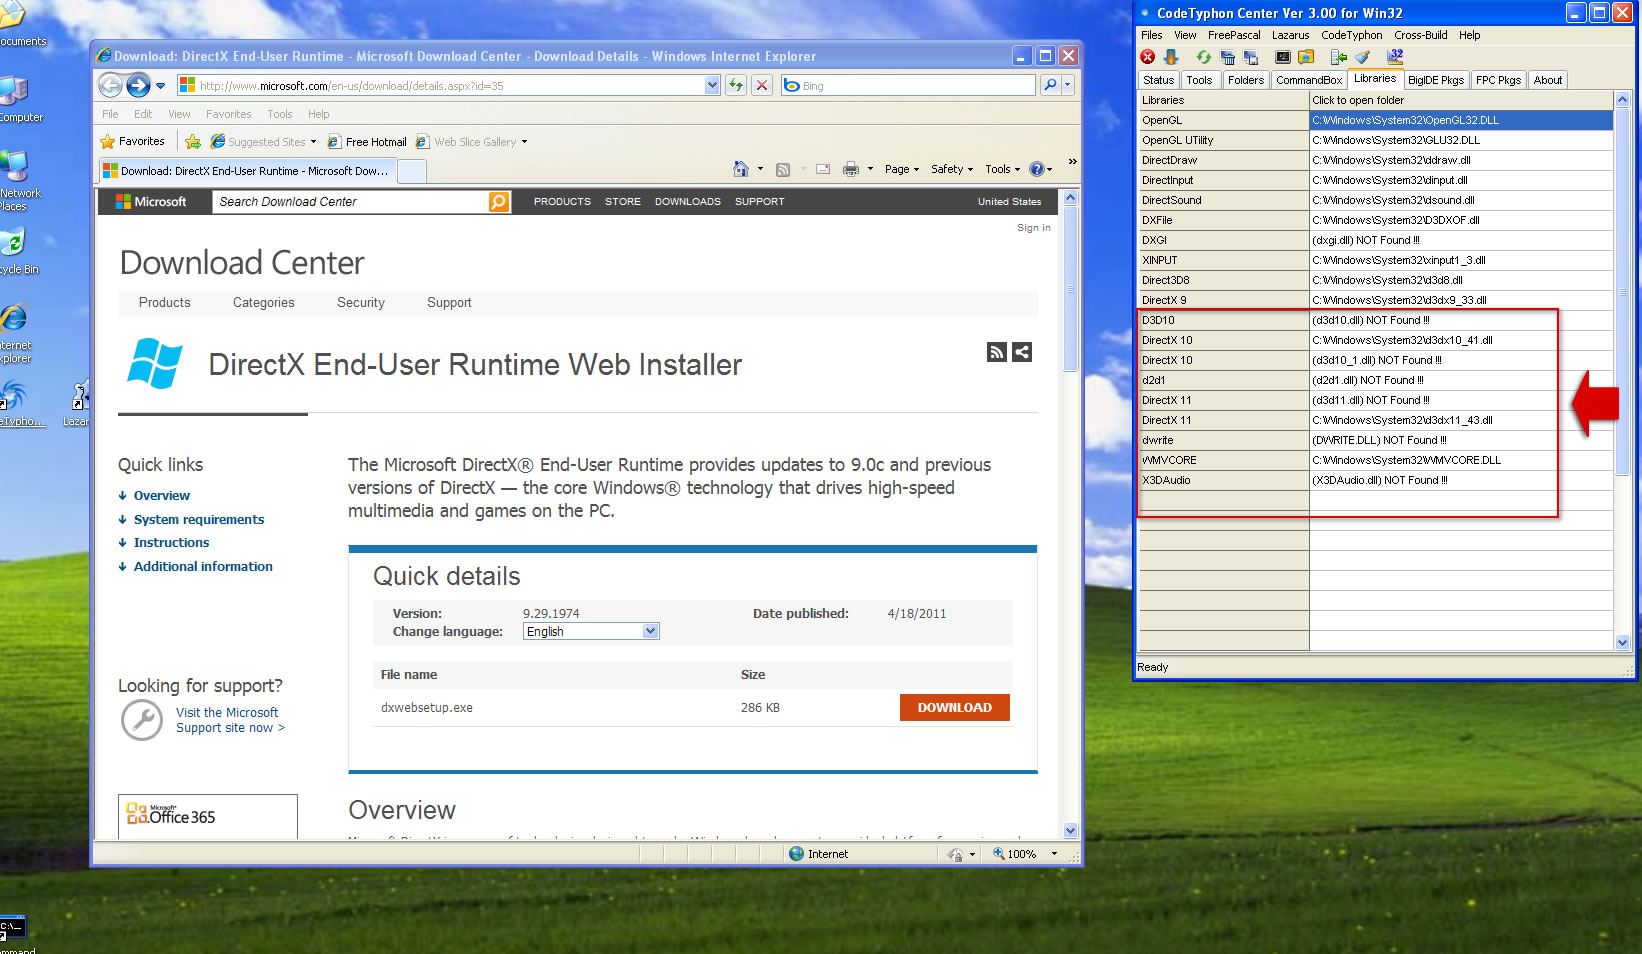Click the DirectSound library row label
Screen dimensions: 1642x954
(1224, 200)
